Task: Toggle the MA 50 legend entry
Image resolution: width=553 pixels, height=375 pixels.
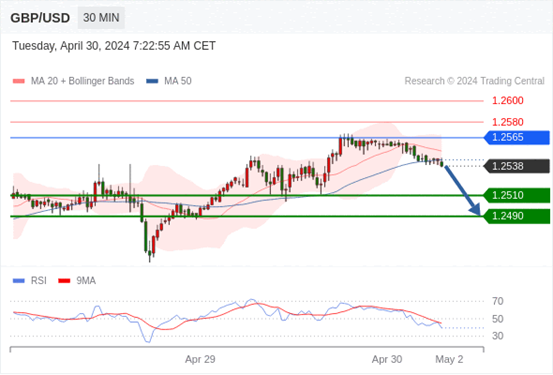Action: [x=169, y=81]
